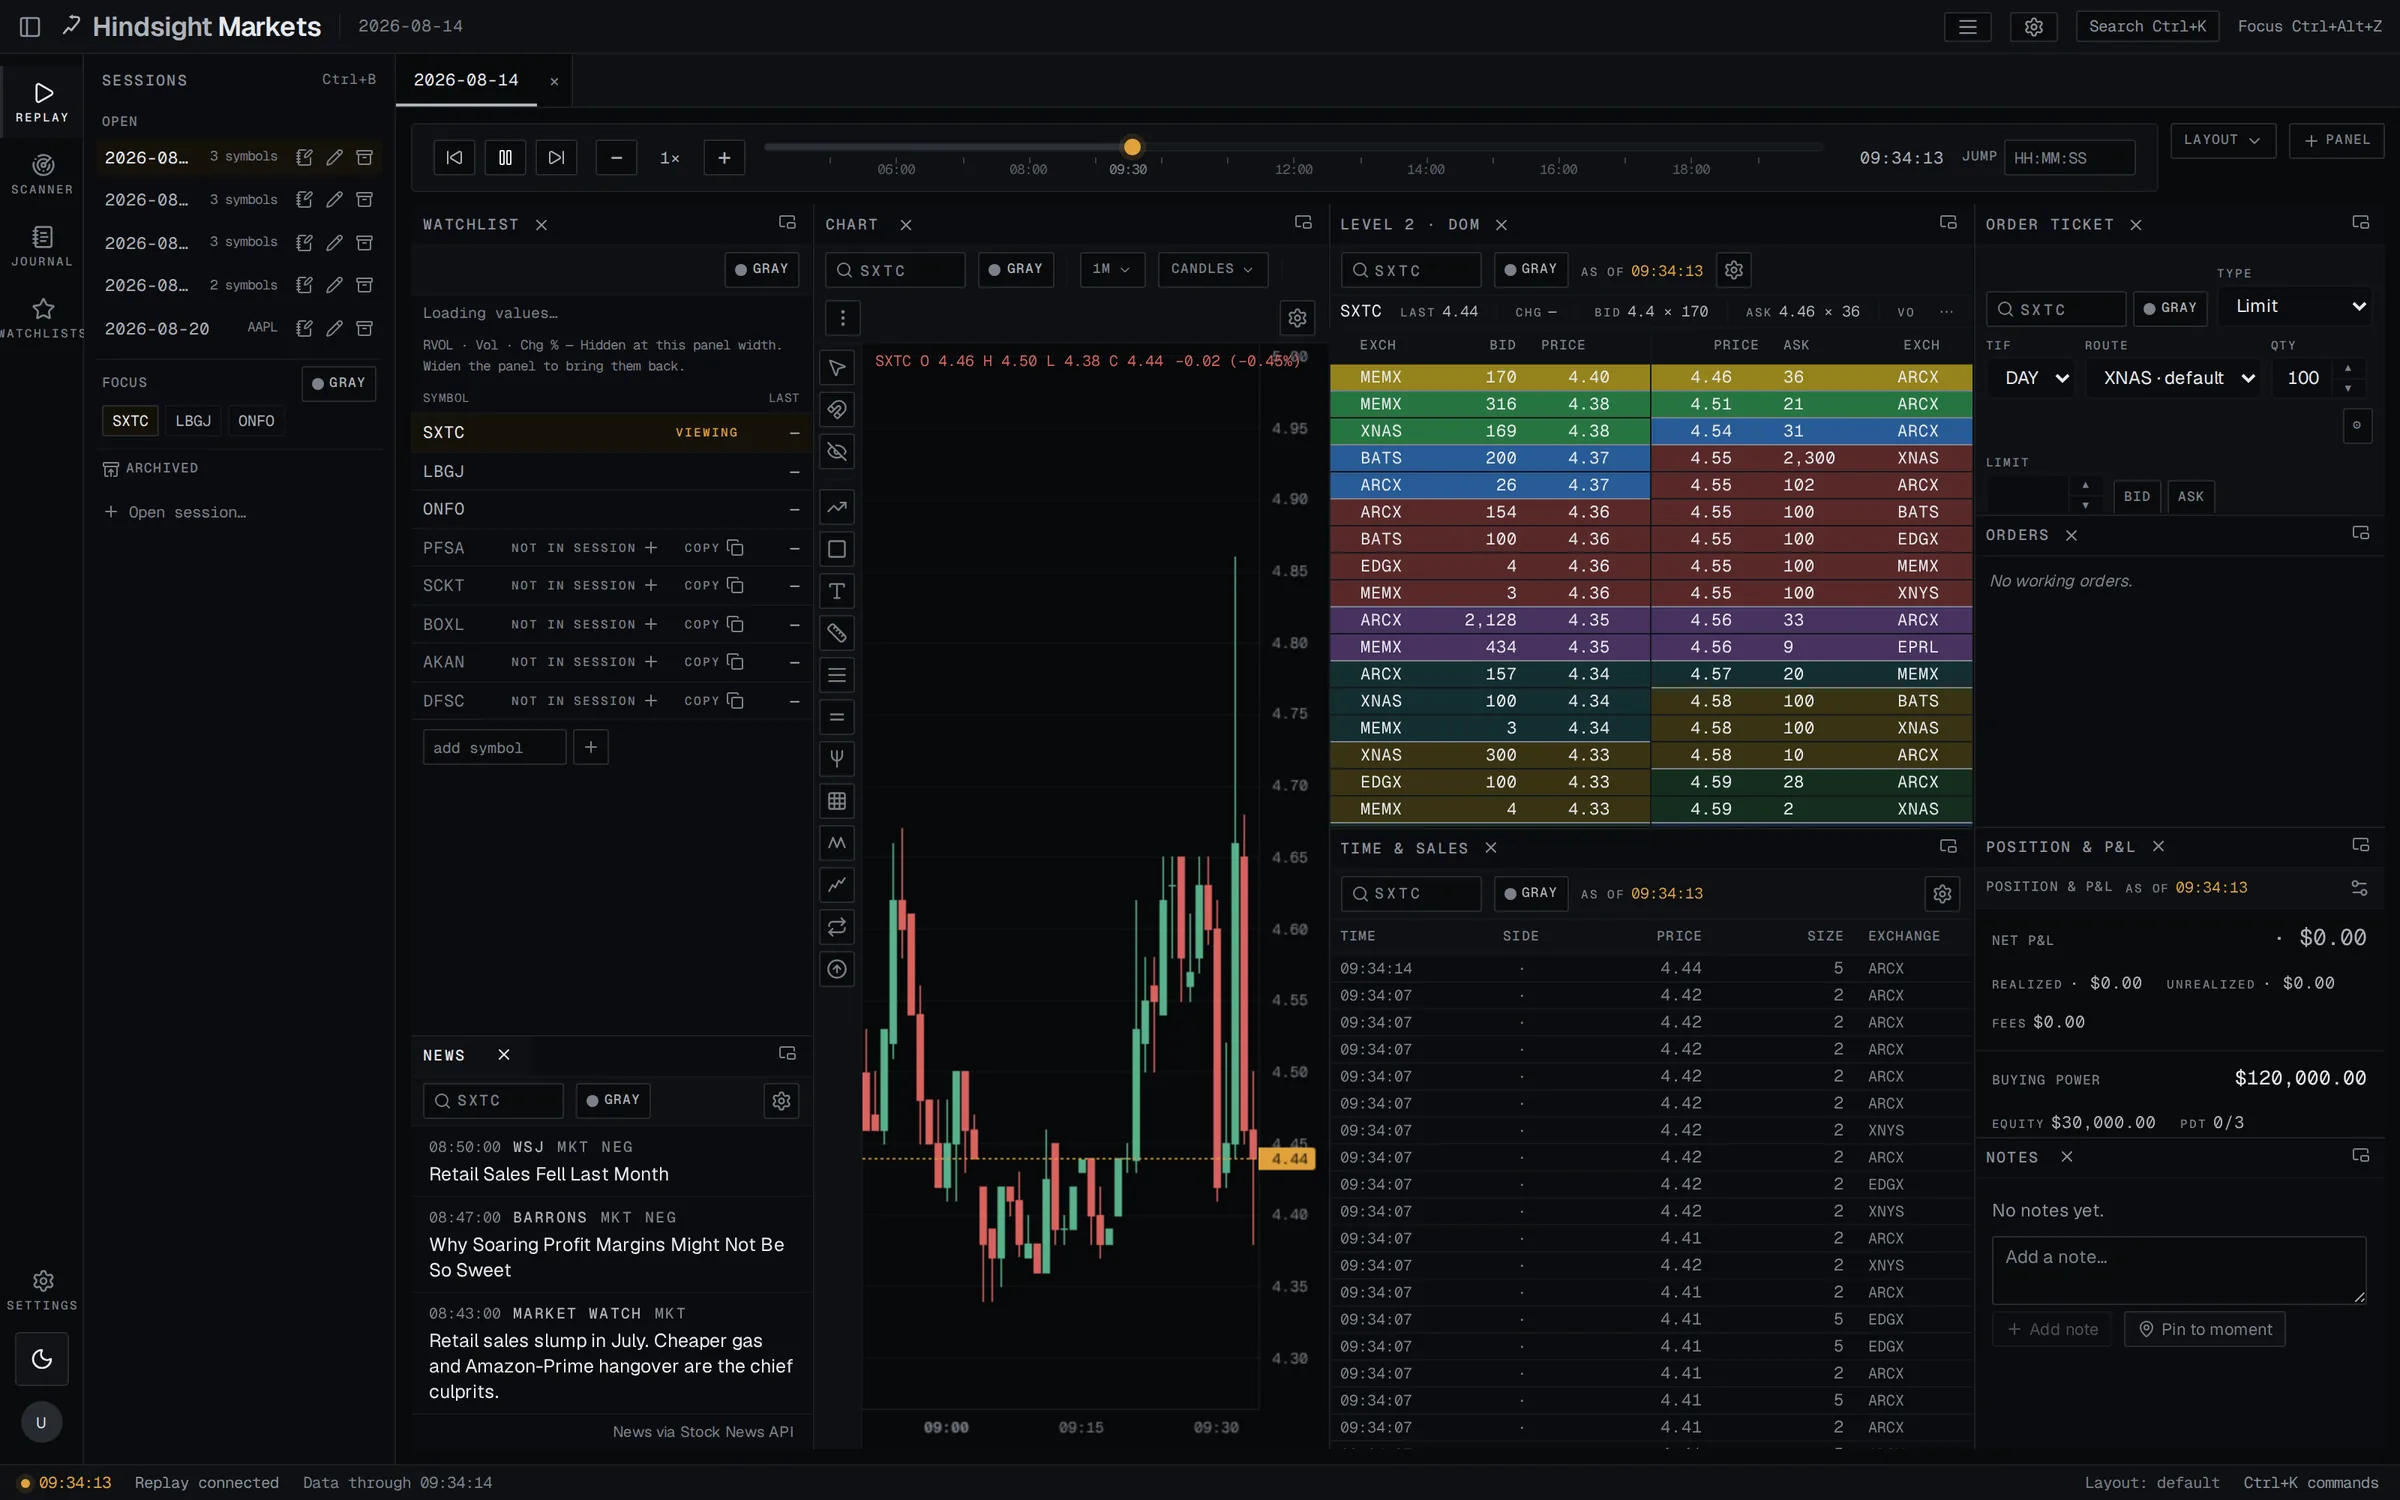Add PFSA to the session

tap(651, 548)
